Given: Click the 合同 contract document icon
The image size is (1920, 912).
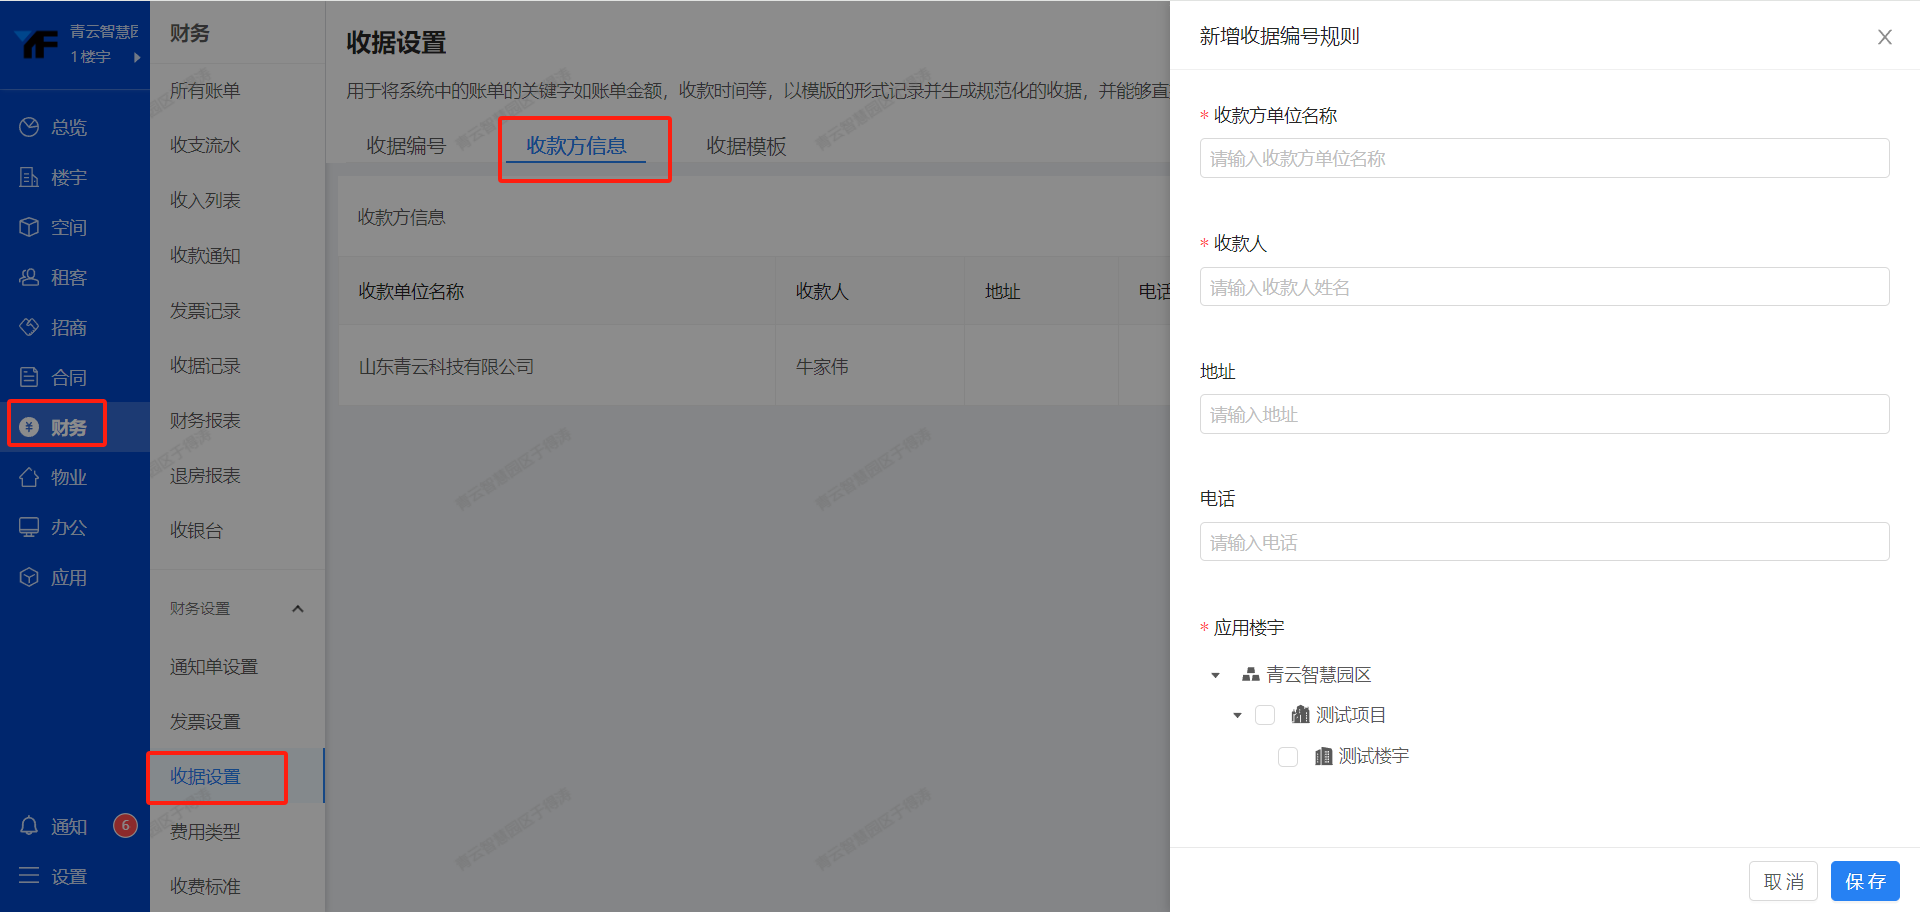Looking at the screenshot, I should pos(29,377).
